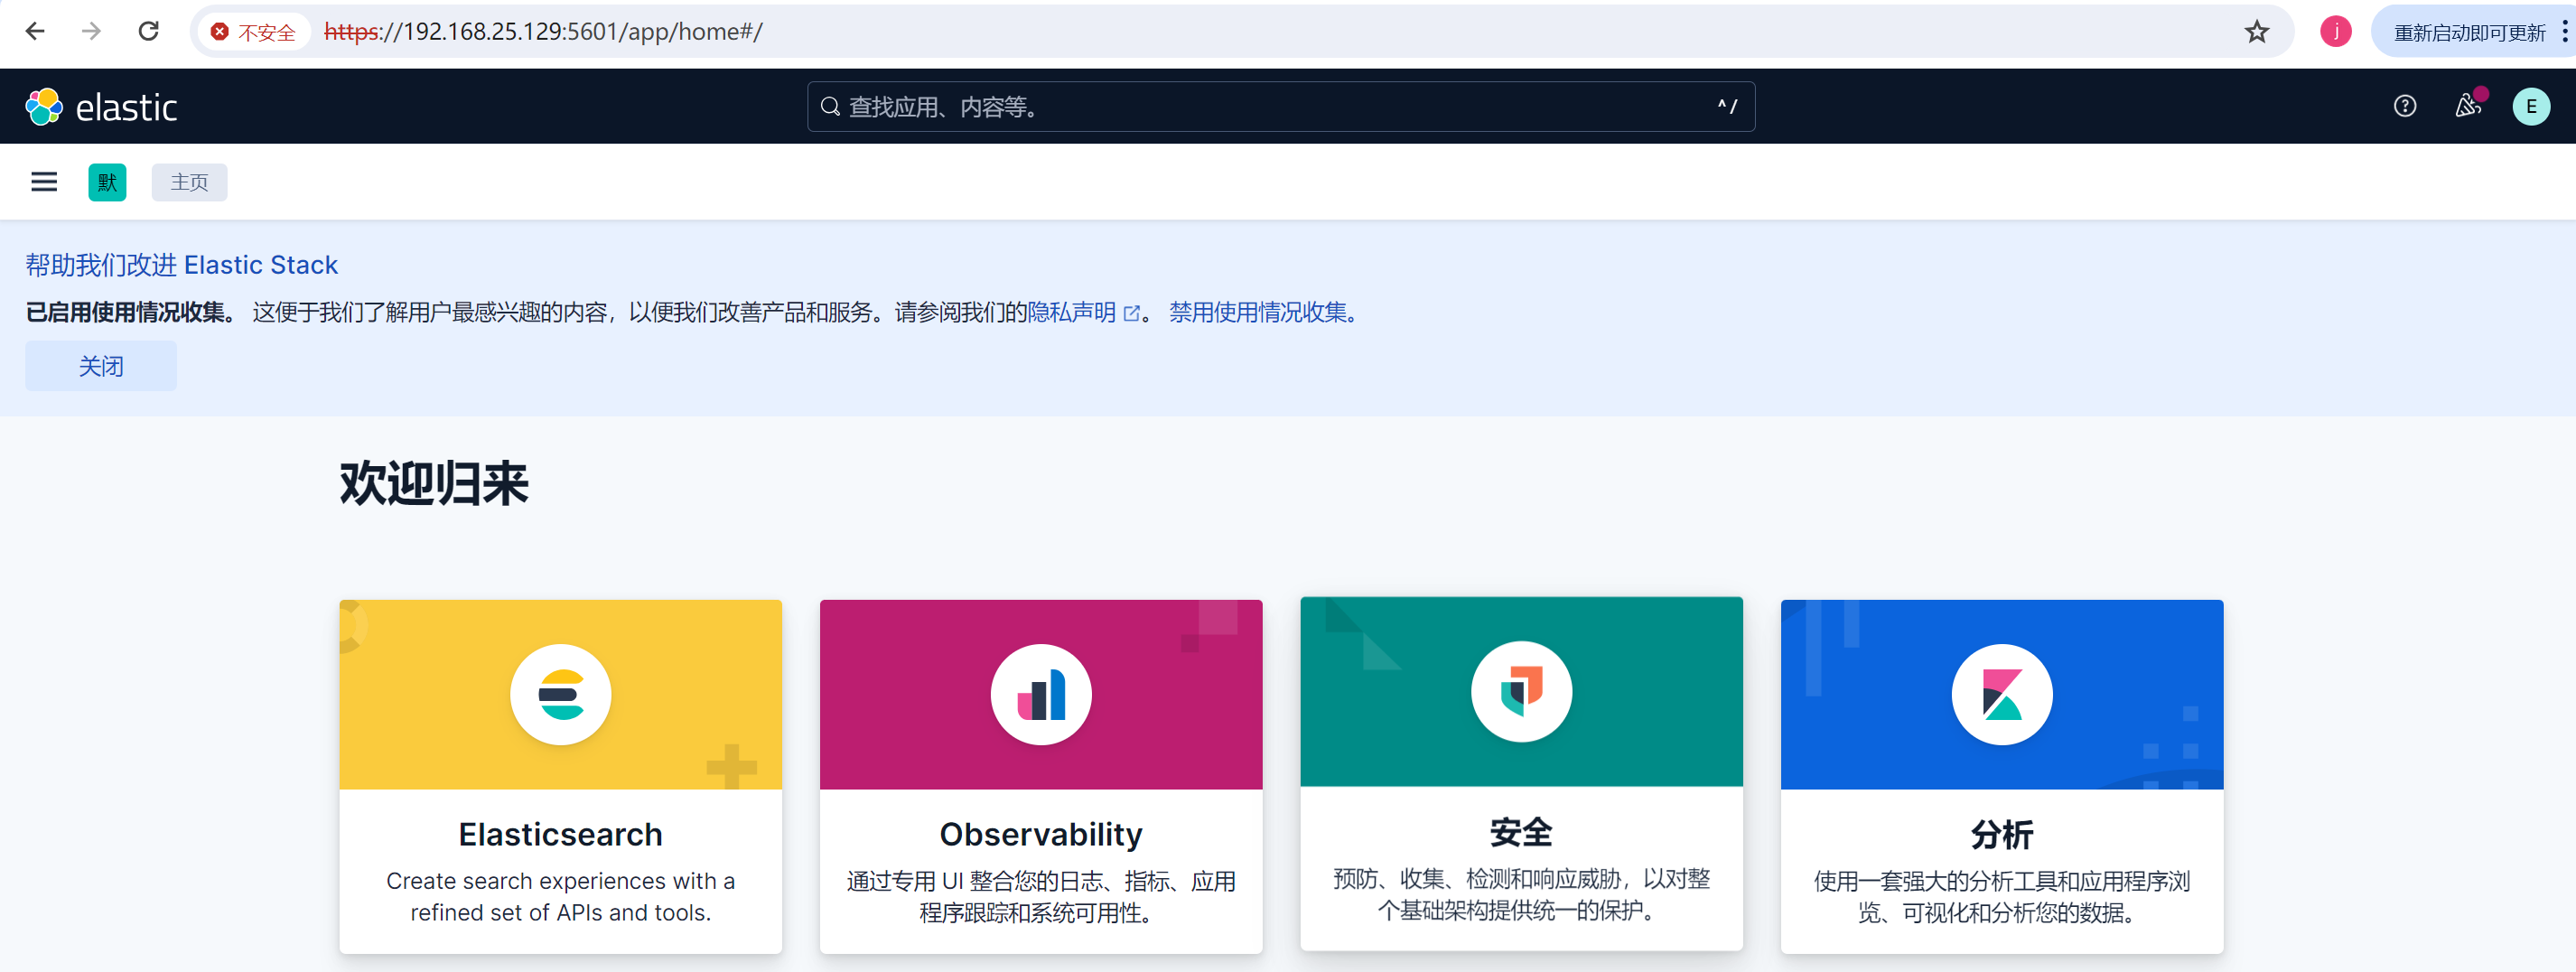Focus the 查找应用、内容等 search field
Screen dimensions: 2576x972
coord(1280,107)
